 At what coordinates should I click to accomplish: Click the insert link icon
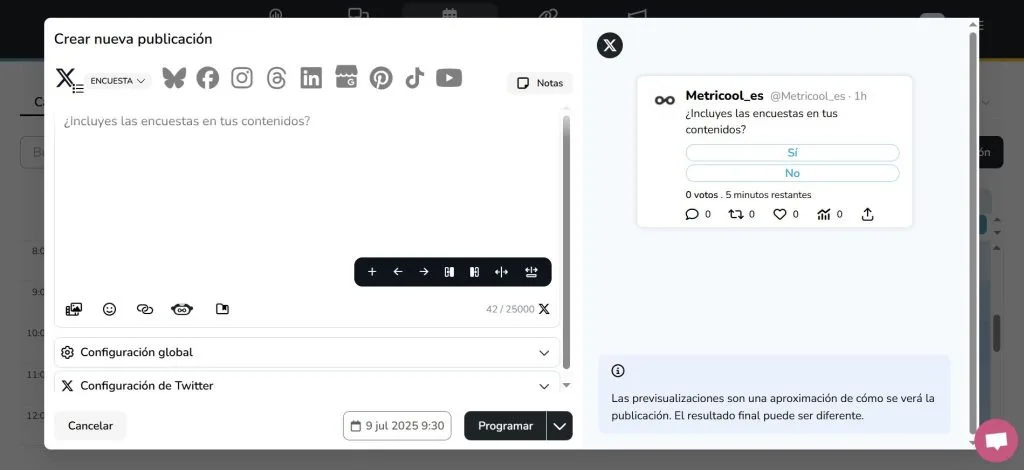145,309
